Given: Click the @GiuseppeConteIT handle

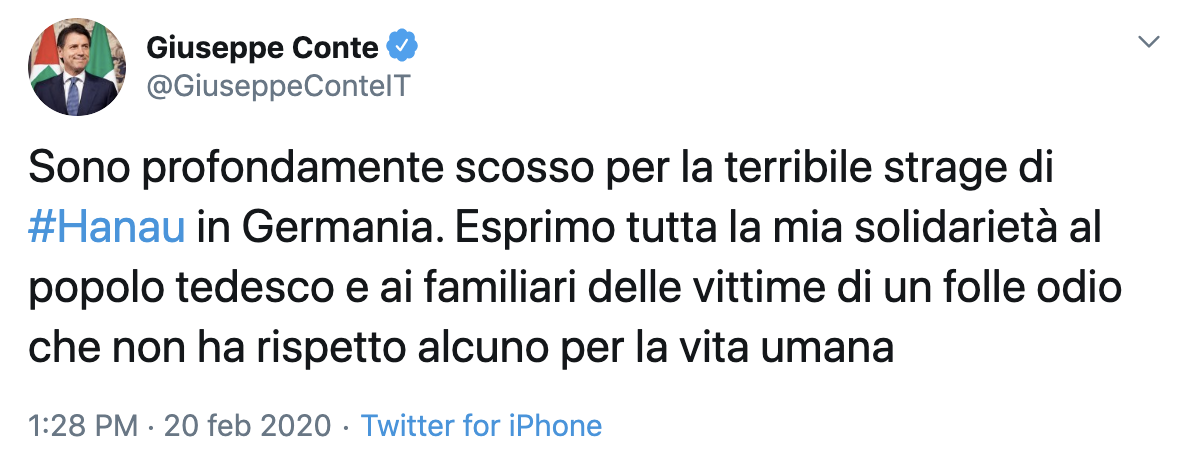Looking at the screenshot, I should coord(278,87).
